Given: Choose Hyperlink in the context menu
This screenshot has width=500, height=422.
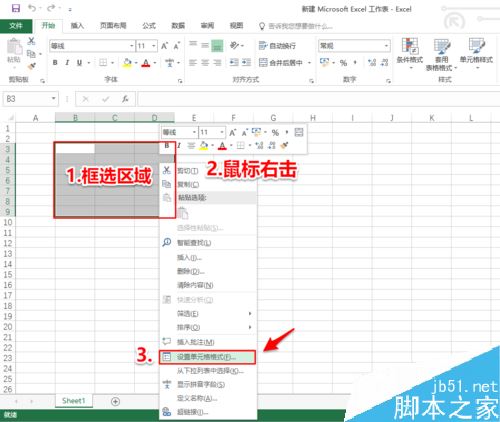Looking at the screenshot, I should [x=208, y=412].
